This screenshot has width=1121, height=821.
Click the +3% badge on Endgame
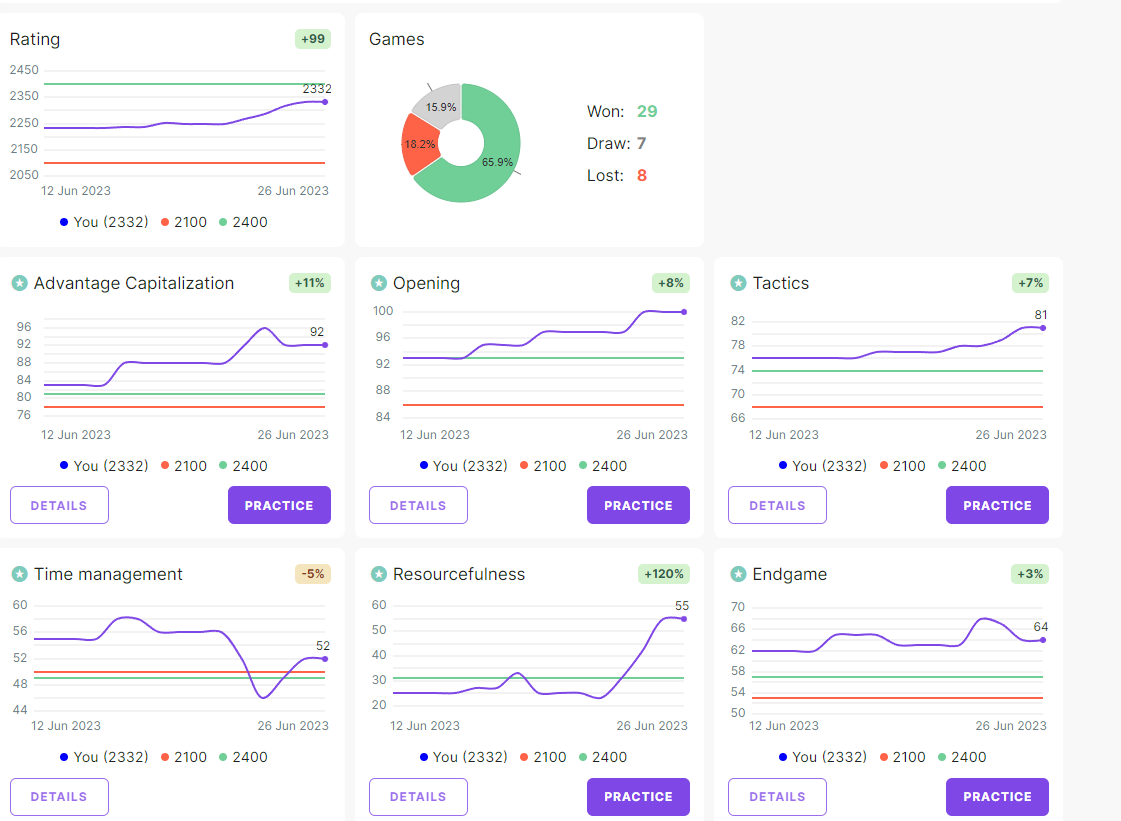(1030, 574)
